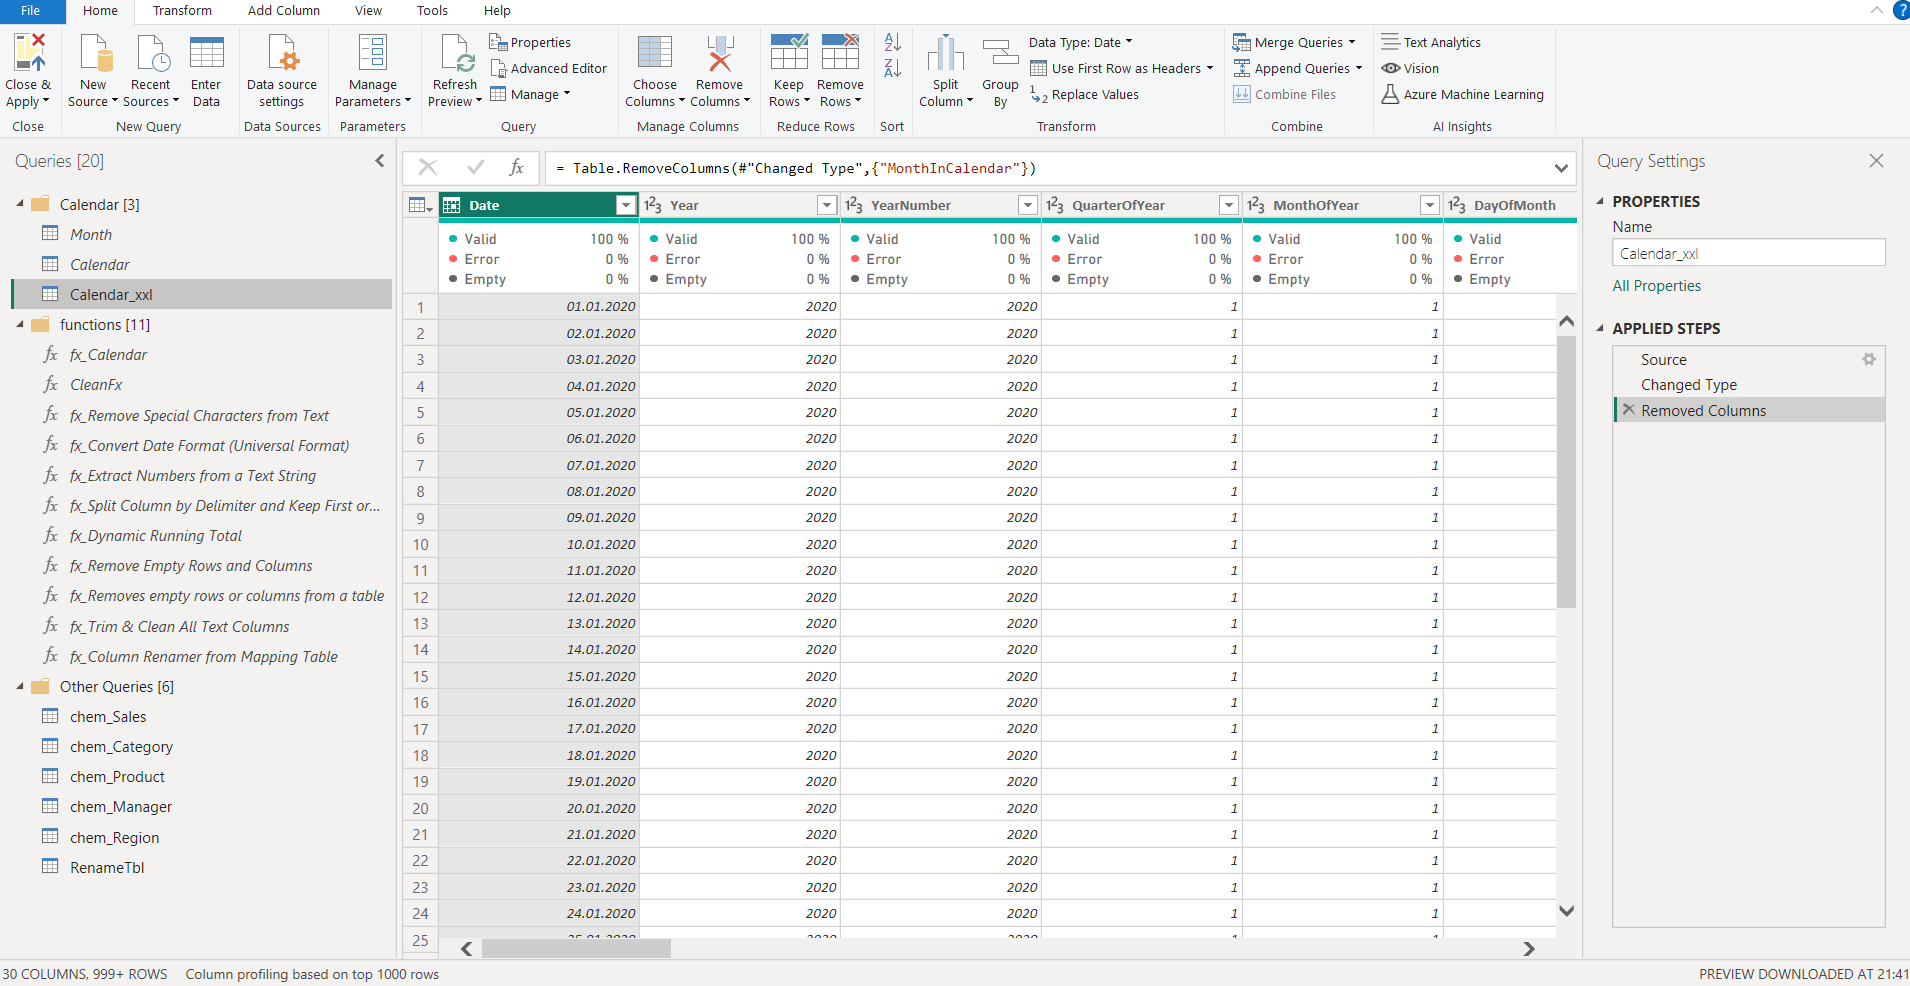Viewport: 1910px width, 986px height.
Task: Switch to the Add Column tab
Action: [284, 11]
